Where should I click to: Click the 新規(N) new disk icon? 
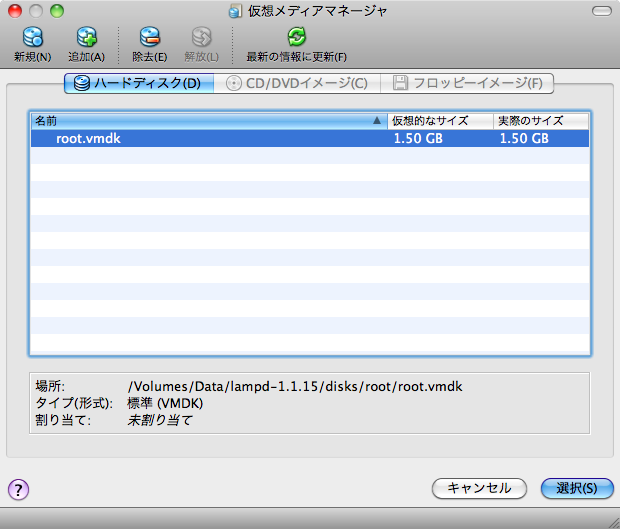pyautogui.click(x=32, y=37)
